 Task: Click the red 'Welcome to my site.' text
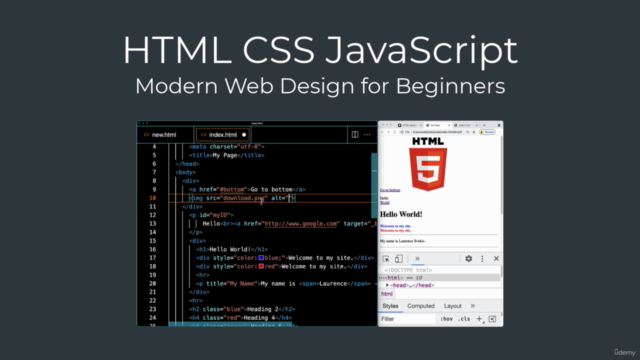coord(395,231)
